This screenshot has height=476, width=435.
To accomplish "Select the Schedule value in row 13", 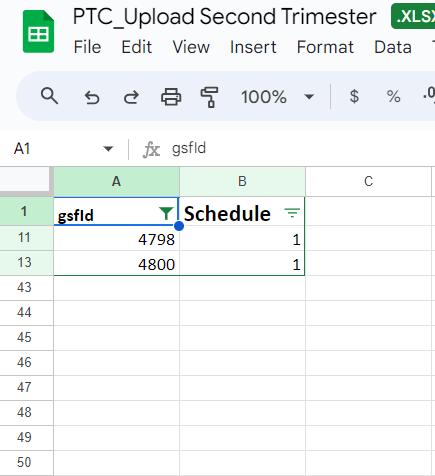I will pos(242,264).
